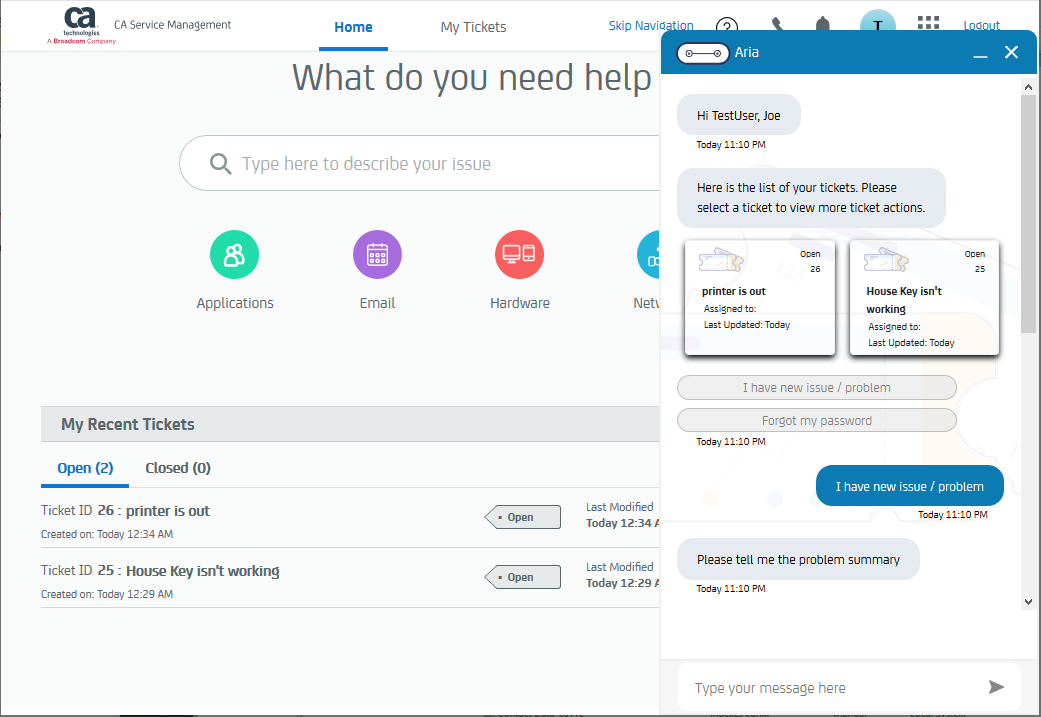Click the 'Please tell me the problem summary' message
Viewport: 1041px width, 717px height.
click(x=798, y=560)
